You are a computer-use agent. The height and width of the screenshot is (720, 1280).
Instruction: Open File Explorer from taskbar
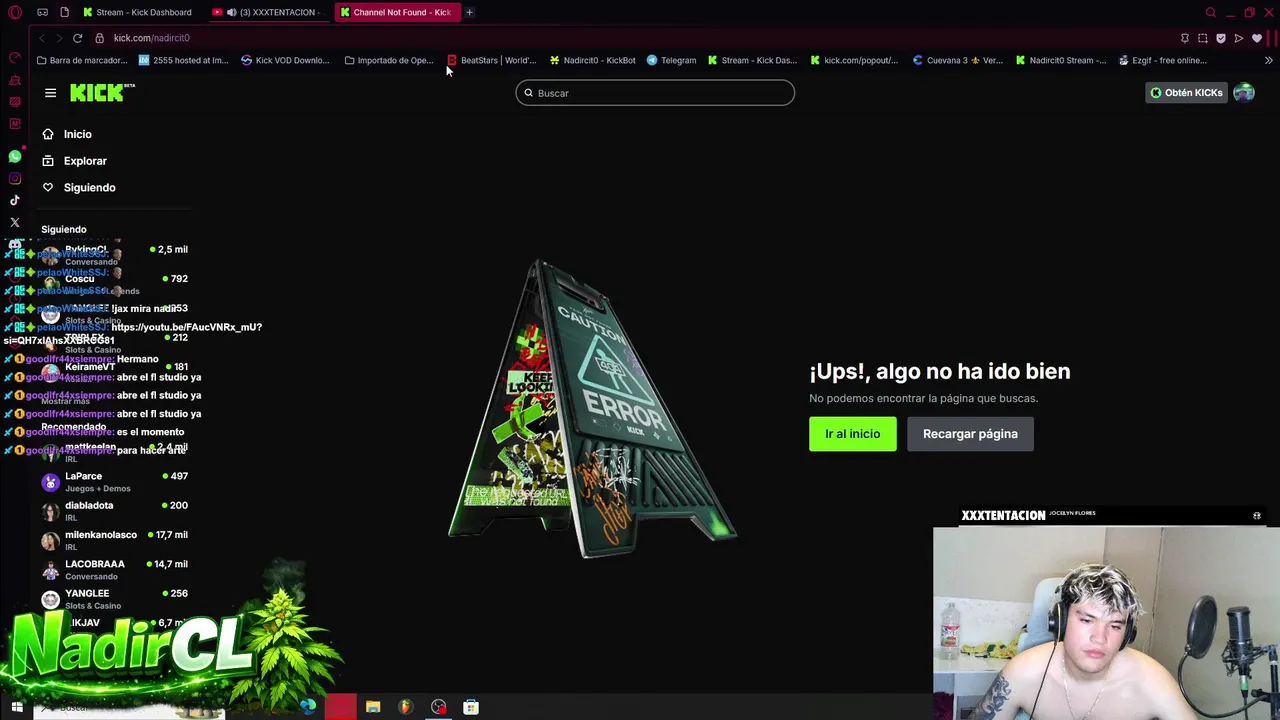click(x=373, y=707)
